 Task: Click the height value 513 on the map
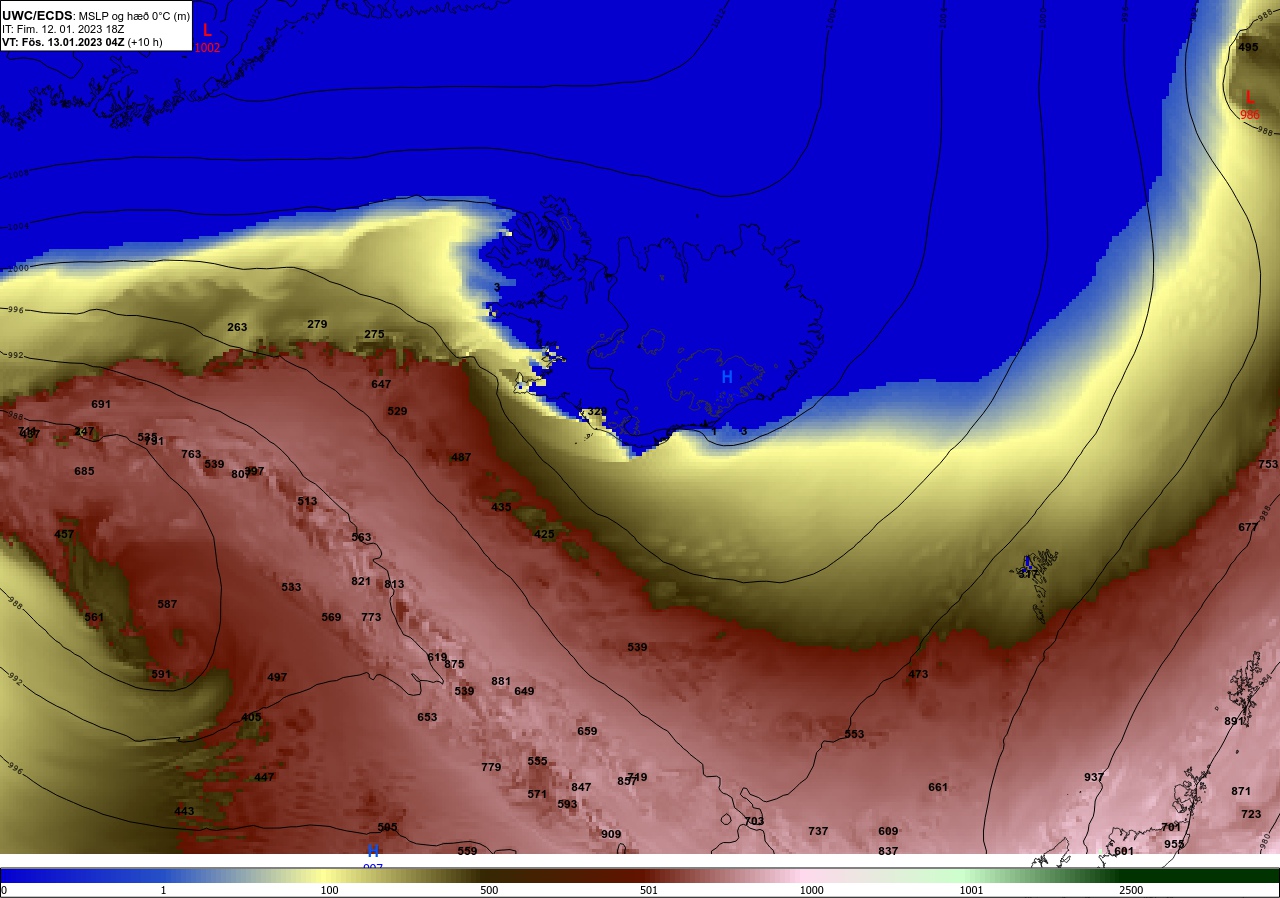point(307,502)
